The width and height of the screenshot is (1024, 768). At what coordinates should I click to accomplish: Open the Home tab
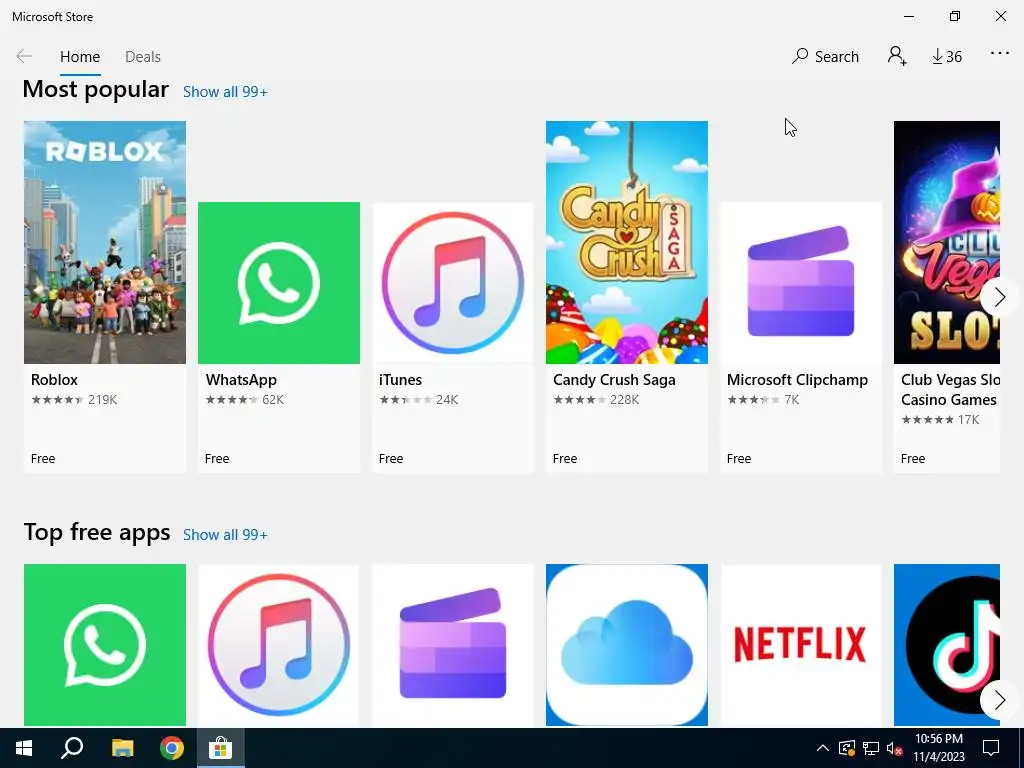pyautogui.click(x=80, y=57)
